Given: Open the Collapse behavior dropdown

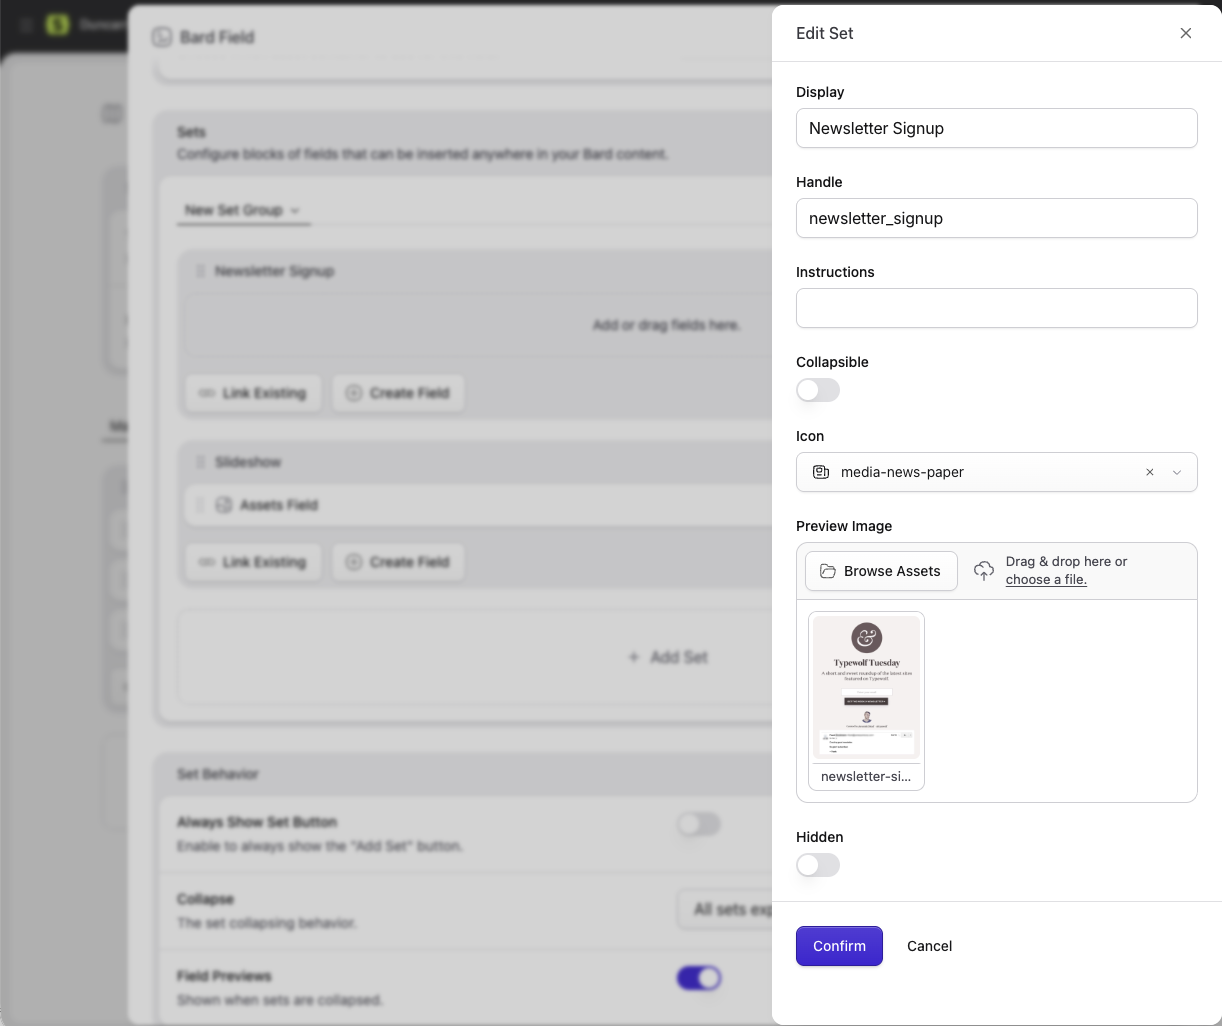Looking at the screenshot, I should click(x=725, y=909).
